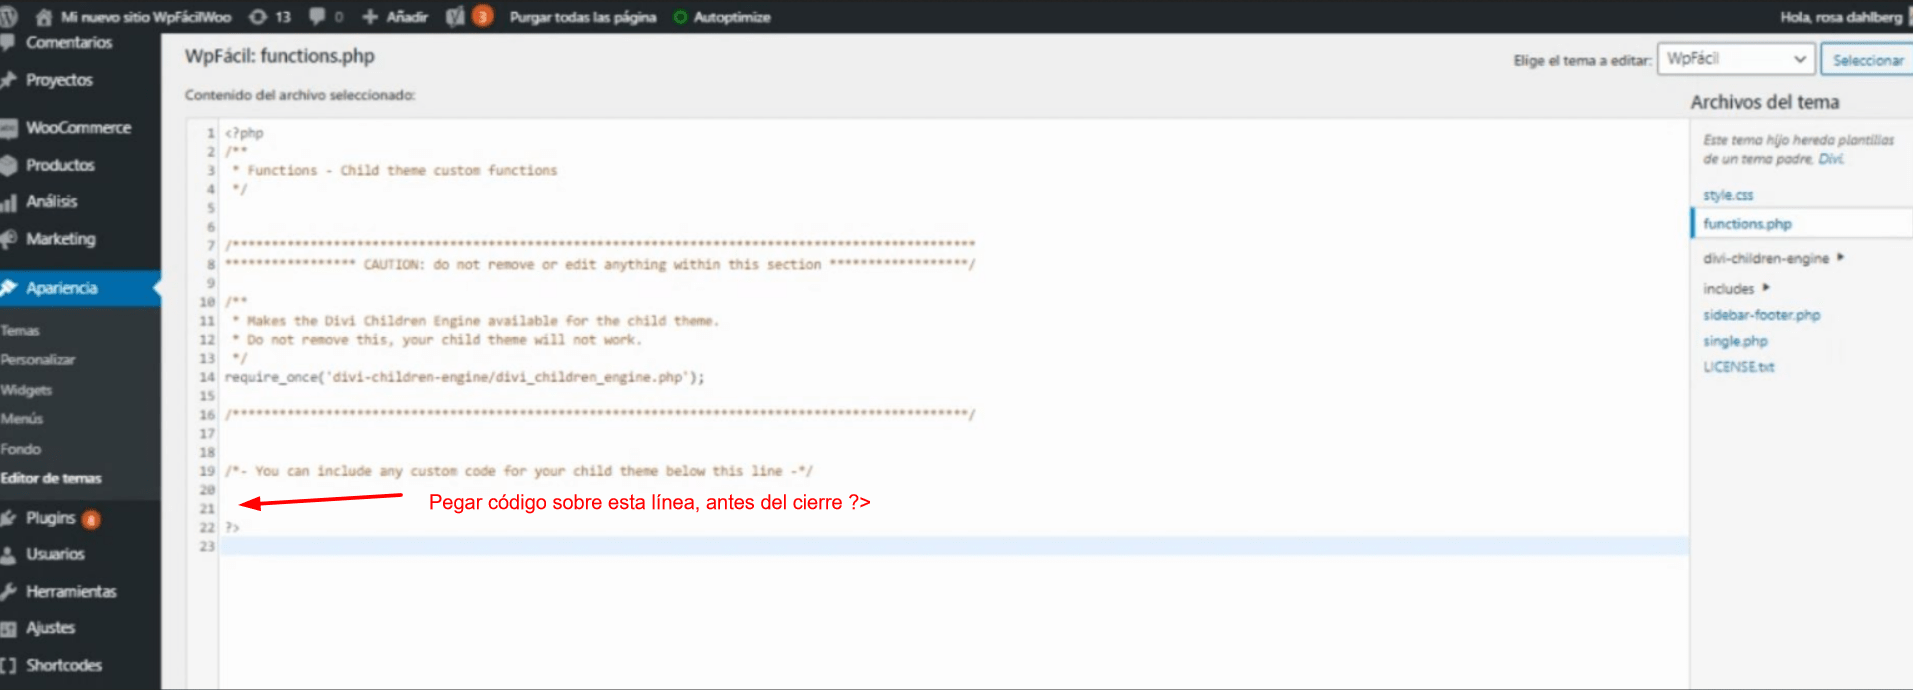
Task: Click the require_once code line 14
Action: 464,377
